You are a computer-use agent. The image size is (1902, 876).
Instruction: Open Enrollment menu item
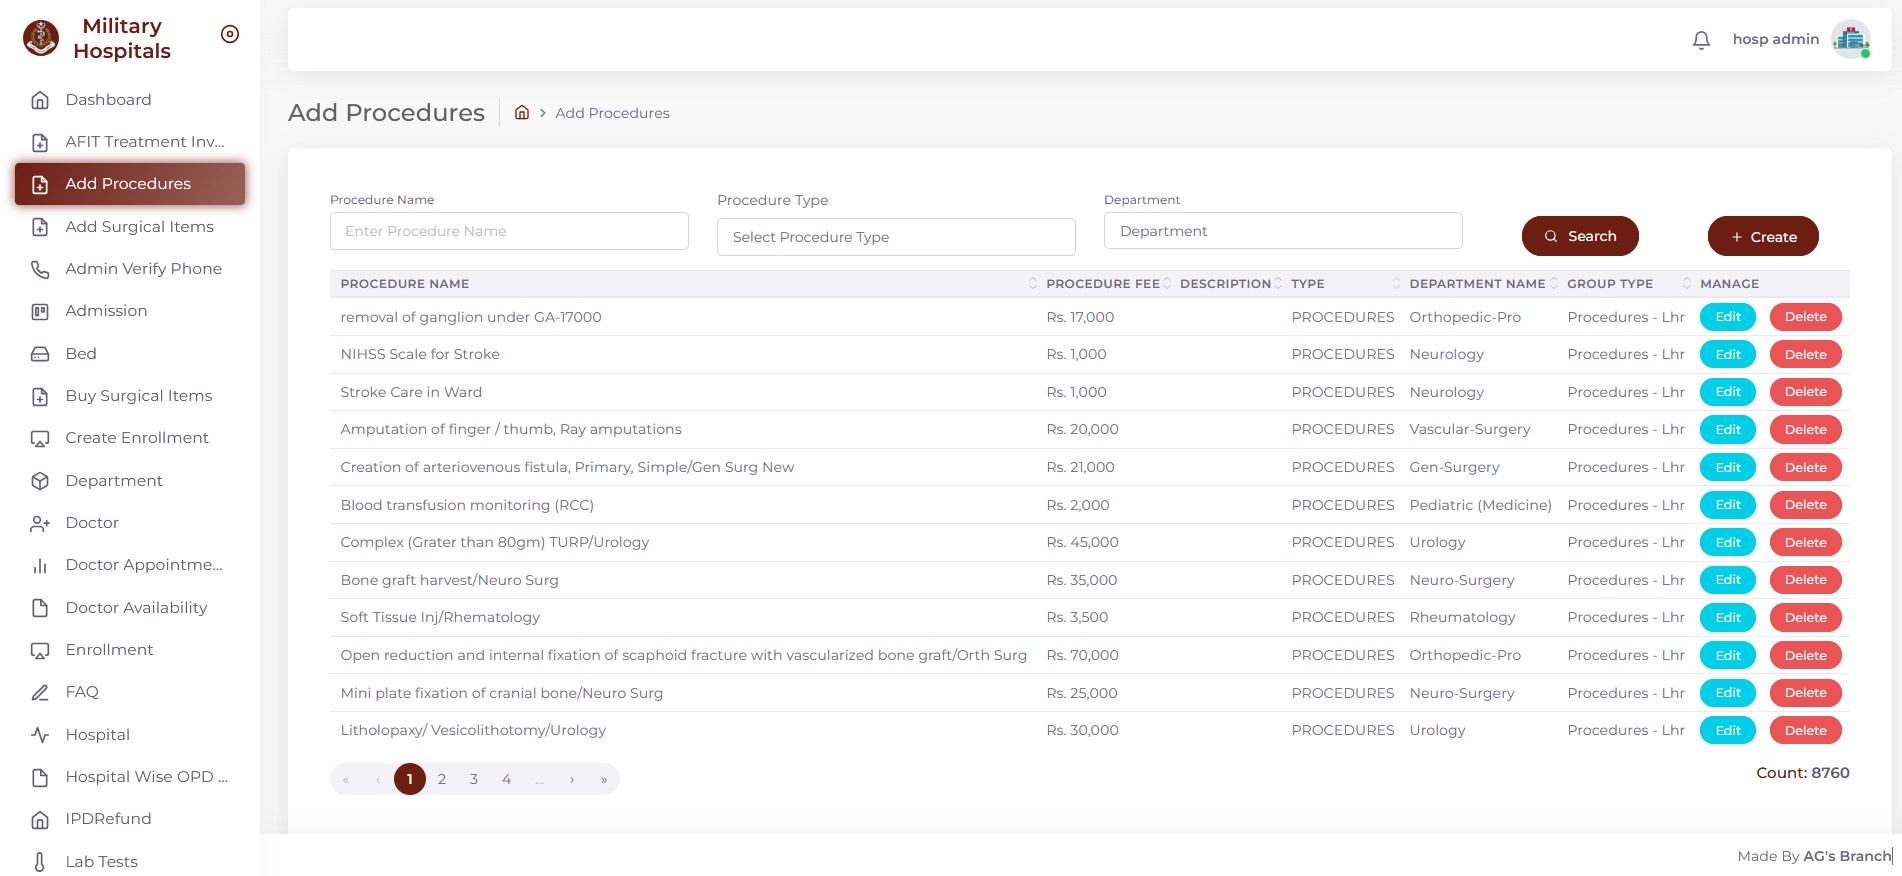[130, 650]
